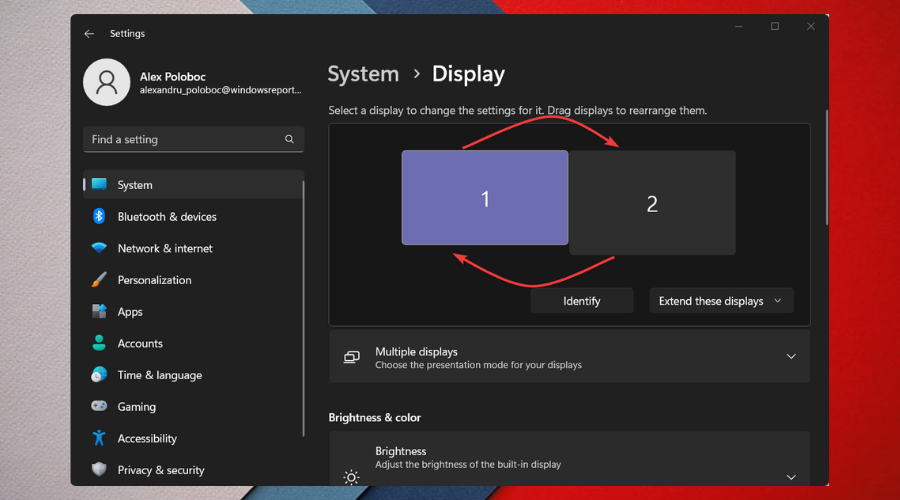Expand the Brightness section chevron
900x500 pixels.
(x=791, y=477)
